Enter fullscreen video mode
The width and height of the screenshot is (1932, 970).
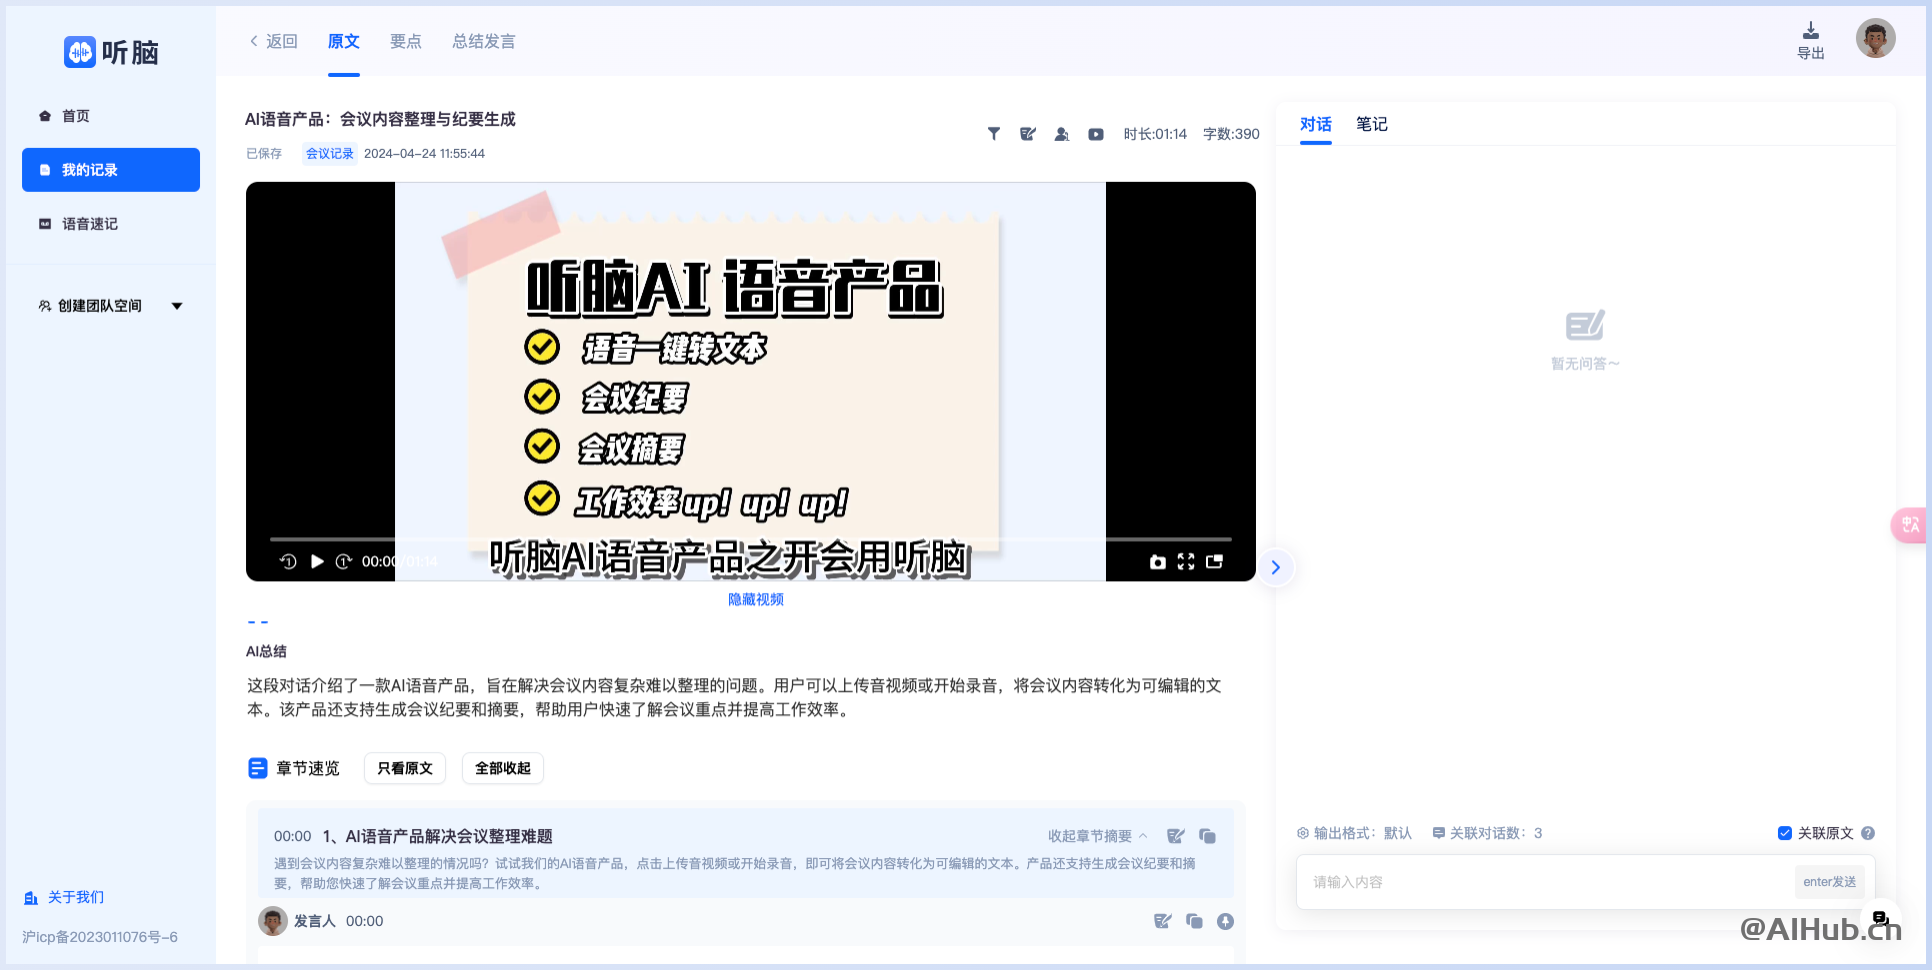point(1186,562)
